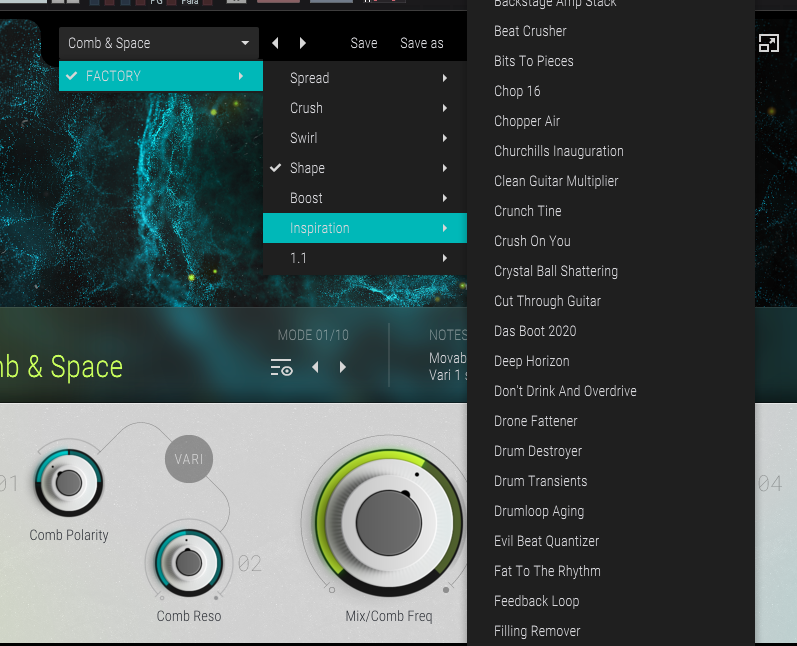This screenshot has width=797, height=646.
Task: Select the Feedback Loop preset
Action: (611, 601)
